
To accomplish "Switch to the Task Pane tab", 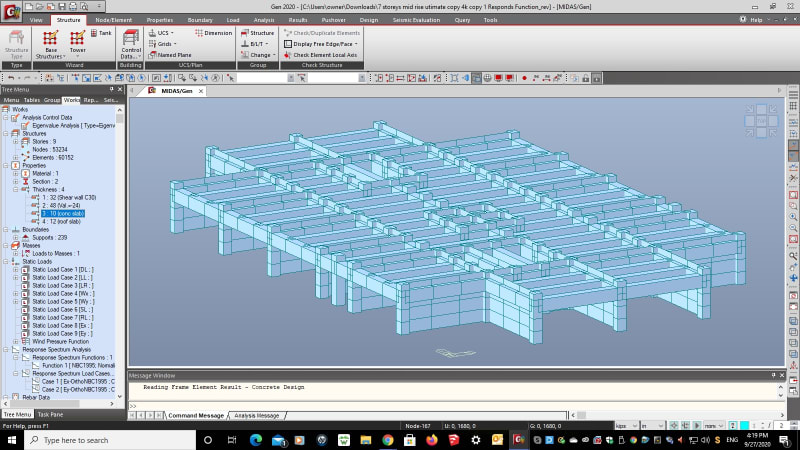I will point(50,414).
